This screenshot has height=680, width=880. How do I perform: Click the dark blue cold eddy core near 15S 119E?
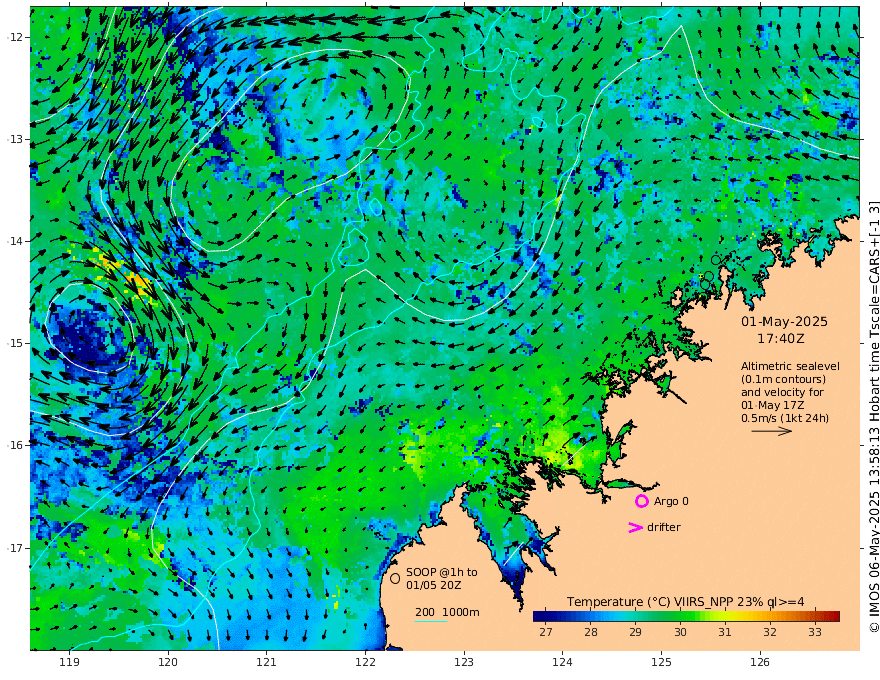click(x=87, y=338)
